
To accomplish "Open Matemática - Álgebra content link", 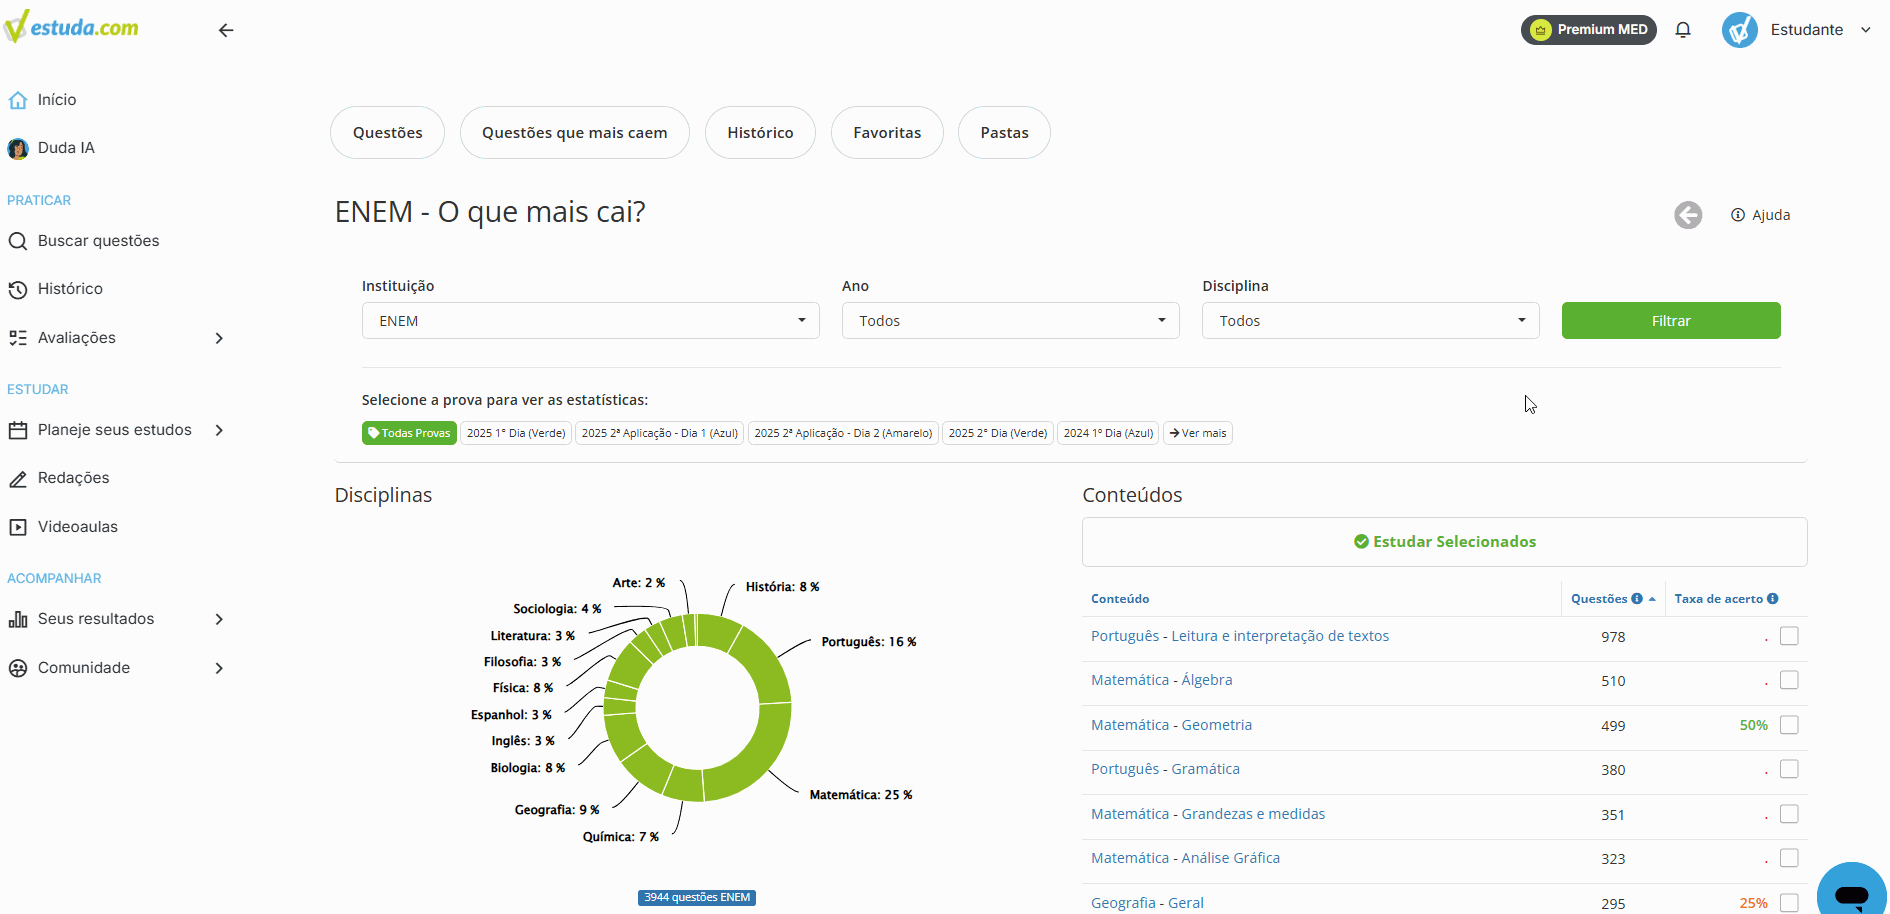I will (1161, 680).
